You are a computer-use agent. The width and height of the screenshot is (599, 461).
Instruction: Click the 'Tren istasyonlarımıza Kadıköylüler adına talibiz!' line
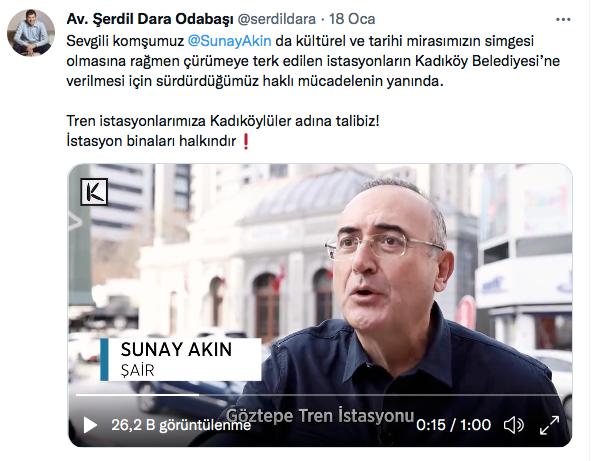223,121
